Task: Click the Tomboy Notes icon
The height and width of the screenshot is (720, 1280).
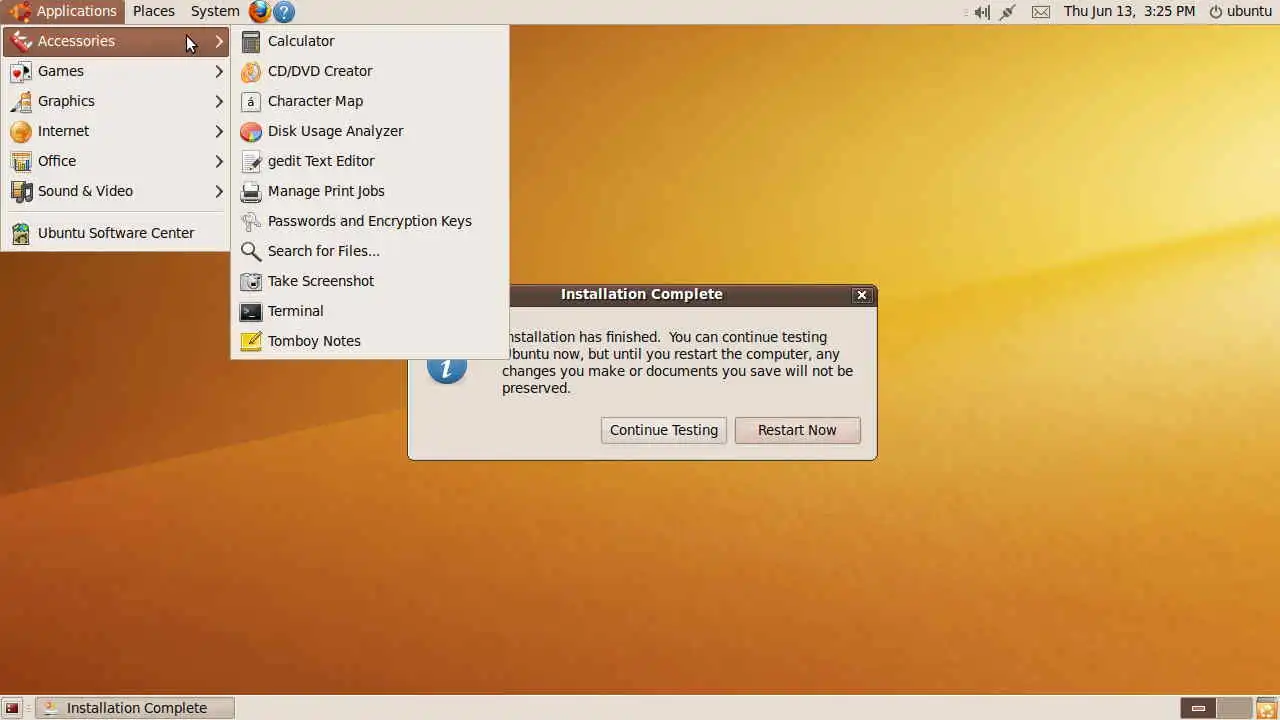Action: [x=251, y=341]
